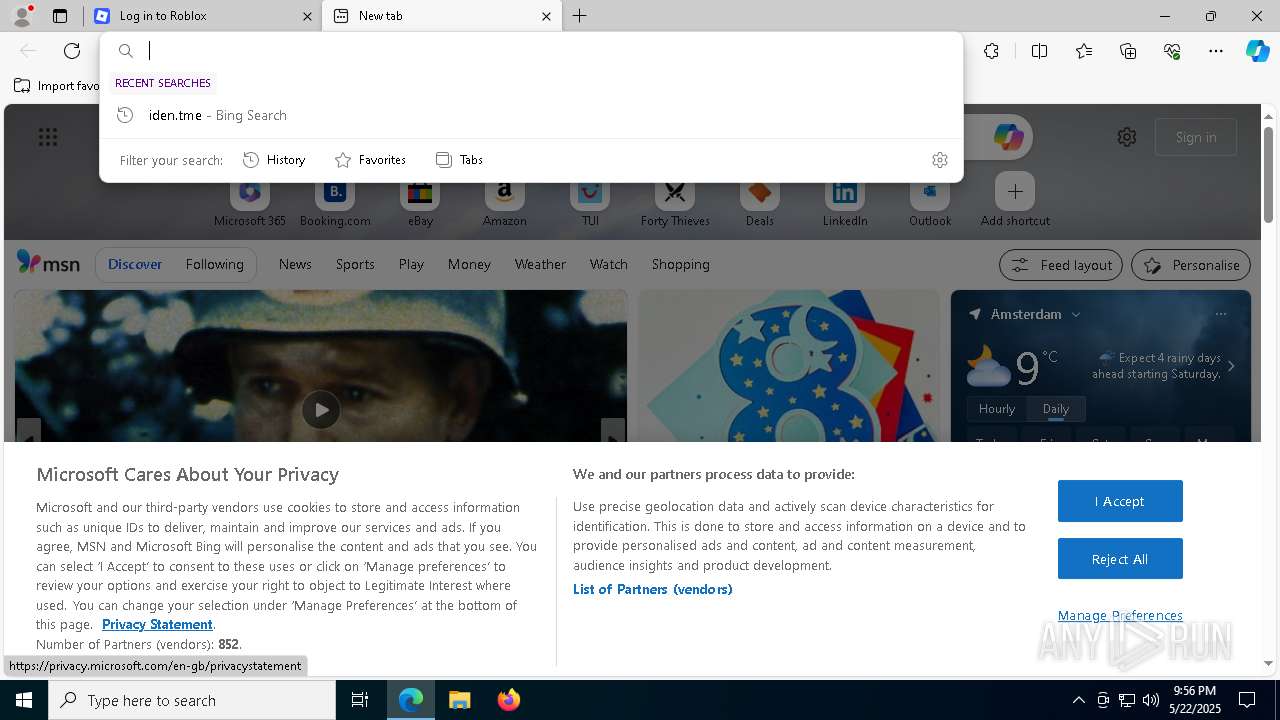This screenshot has width=1280, height=720.
Task: Open Manage Preferences link
Action: pyautogui.click(x=1120, y=615)
